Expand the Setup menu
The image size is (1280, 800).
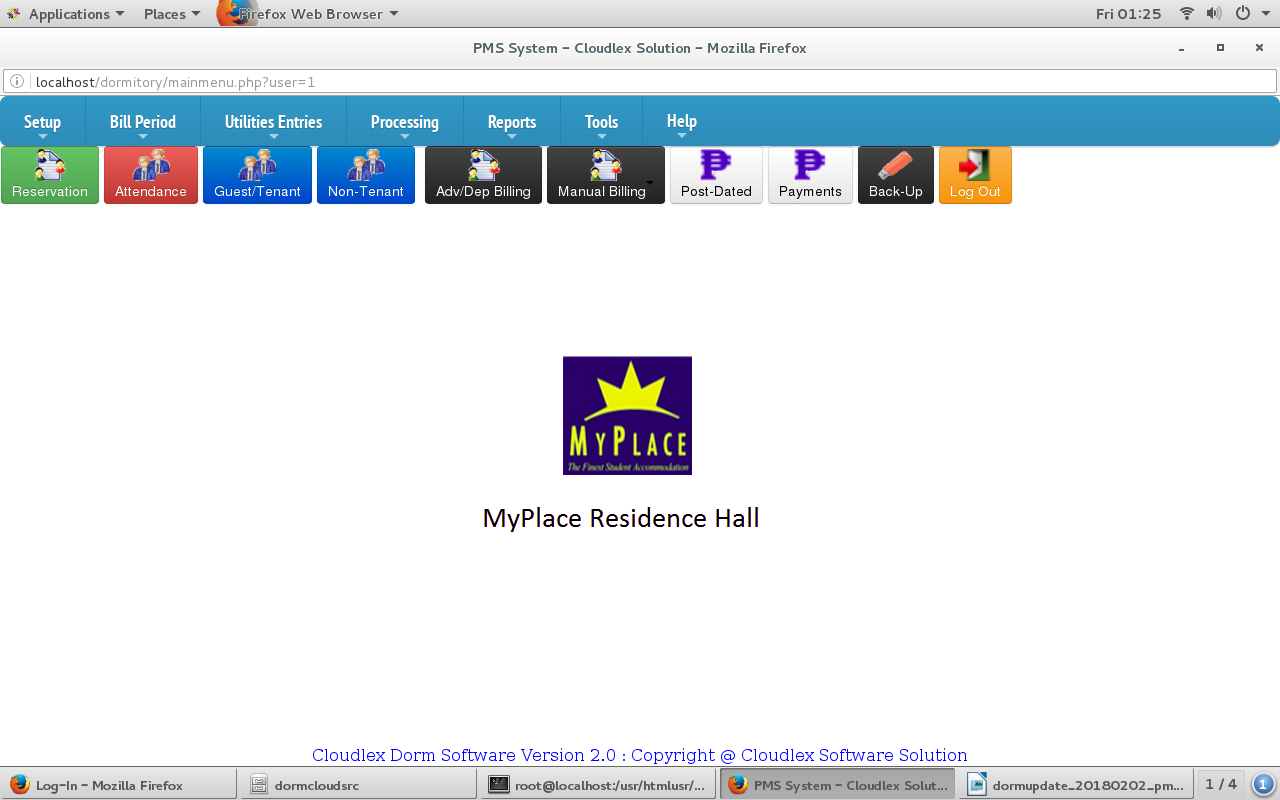[x=42, y=122]
